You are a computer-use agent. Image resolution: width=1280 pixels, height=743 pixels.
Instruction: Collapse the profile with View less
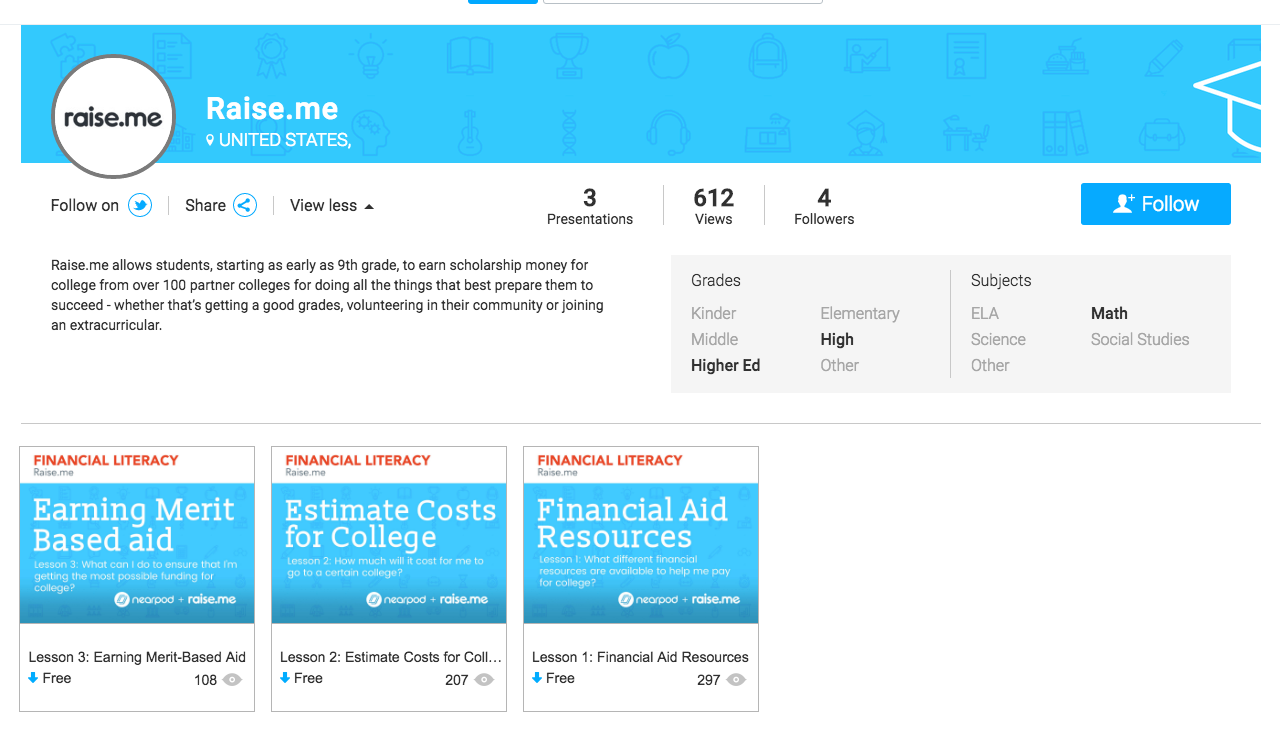(332, 205)
